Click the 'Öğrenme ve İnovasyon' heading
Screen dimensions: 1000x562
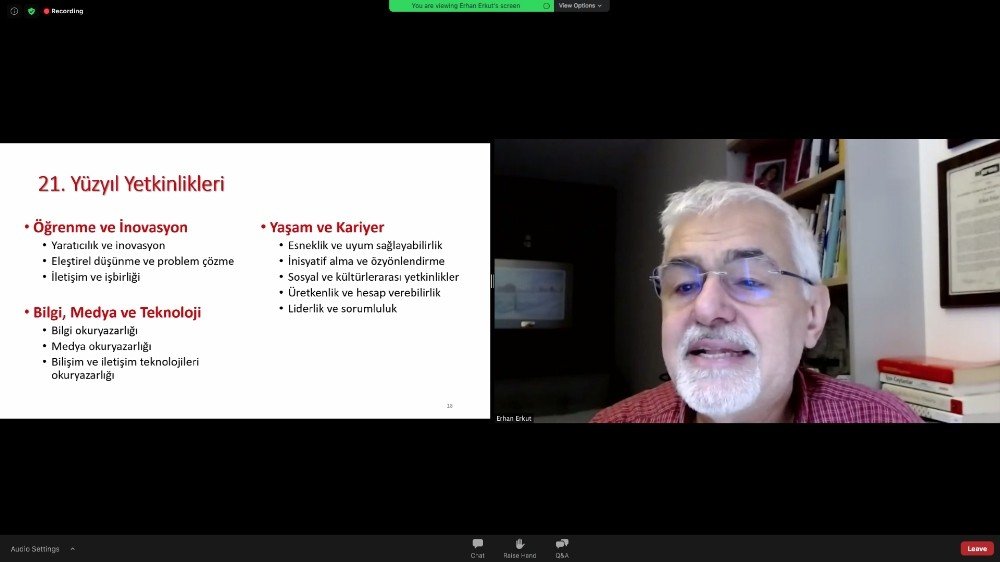[x=110, y=227]
